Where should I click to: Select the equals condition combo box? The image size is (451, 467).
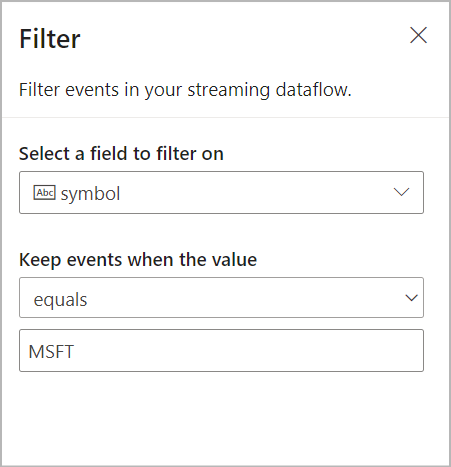(x=221, y=297)
